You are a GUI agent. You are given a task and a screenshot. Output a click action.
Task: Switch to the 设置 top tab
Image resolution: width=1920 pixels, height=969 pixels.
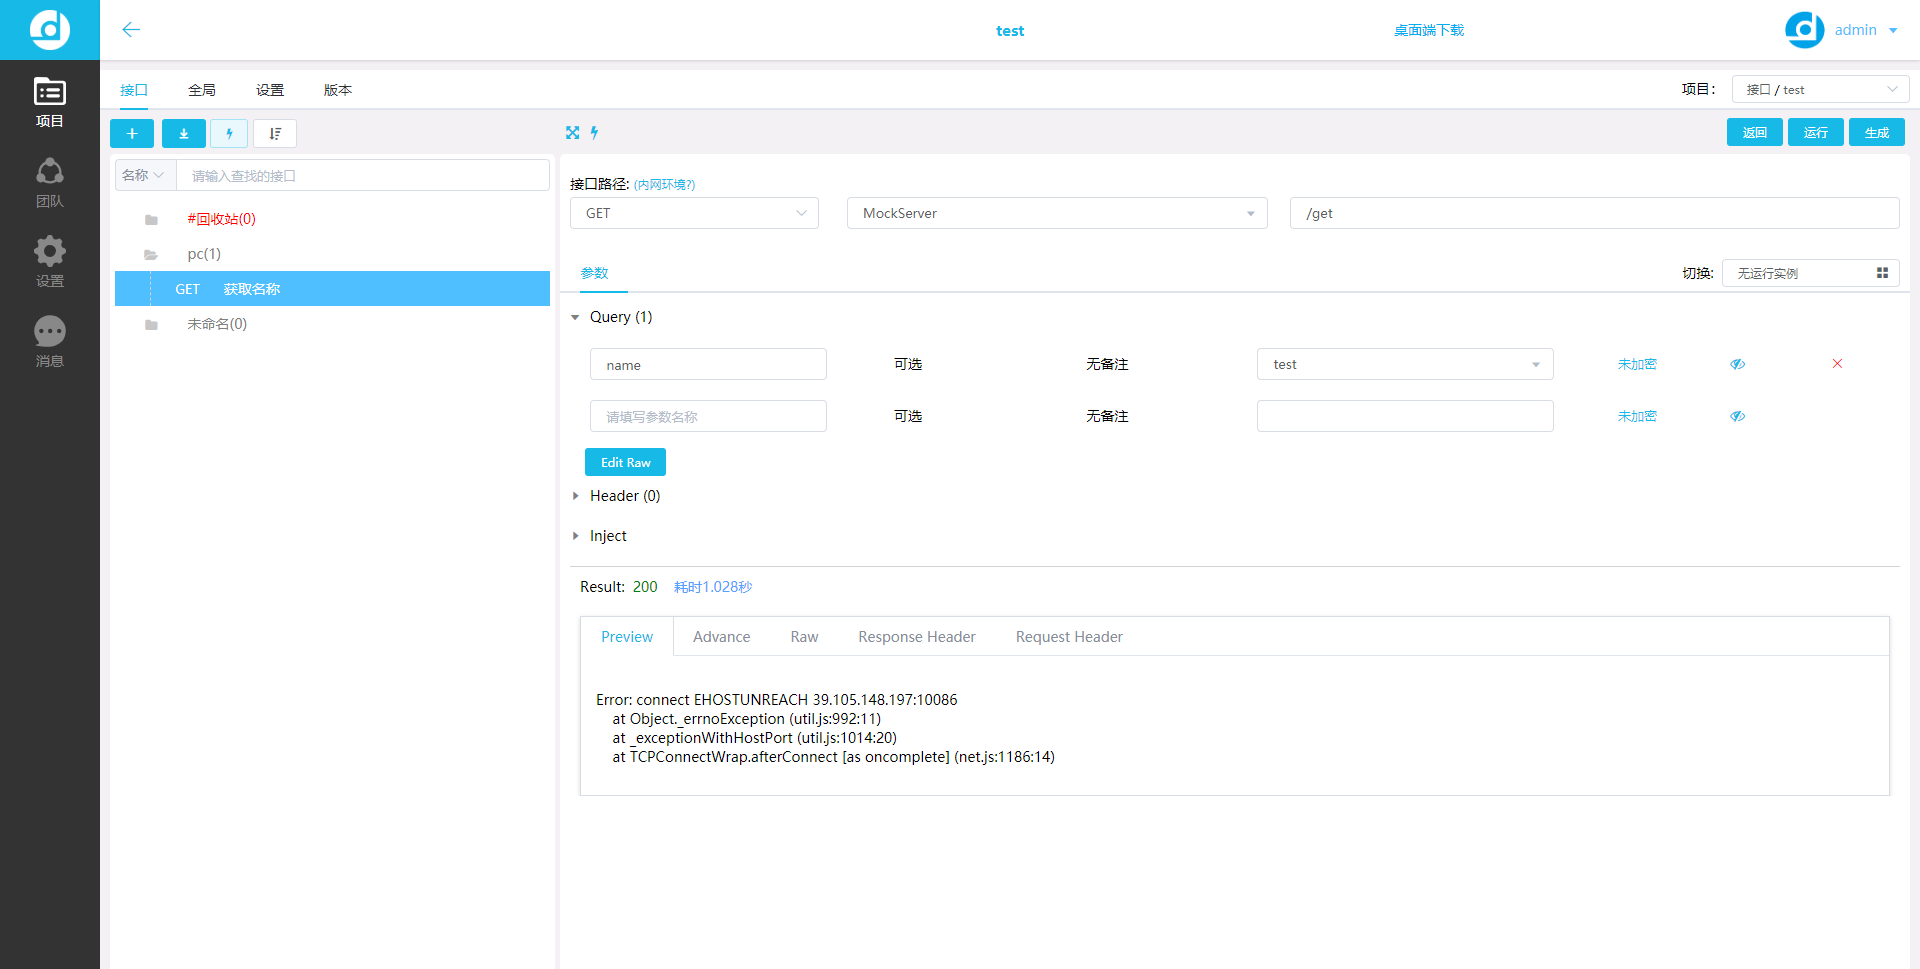tap(270, 90)
